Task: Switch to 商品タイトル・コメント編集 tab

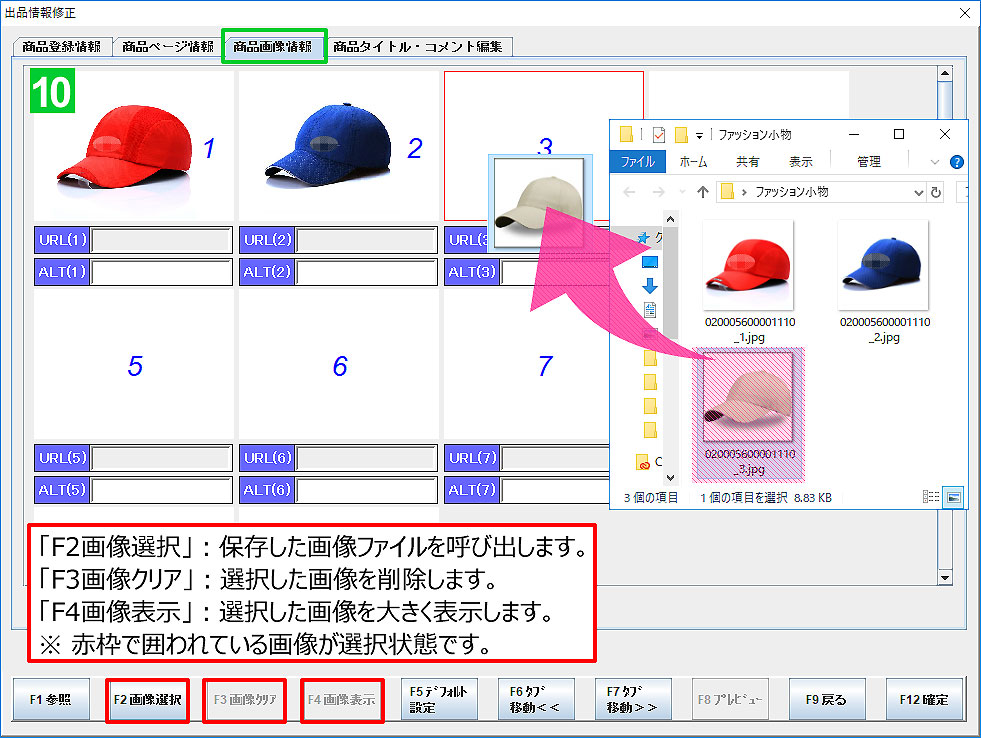Action: point(420,46)
